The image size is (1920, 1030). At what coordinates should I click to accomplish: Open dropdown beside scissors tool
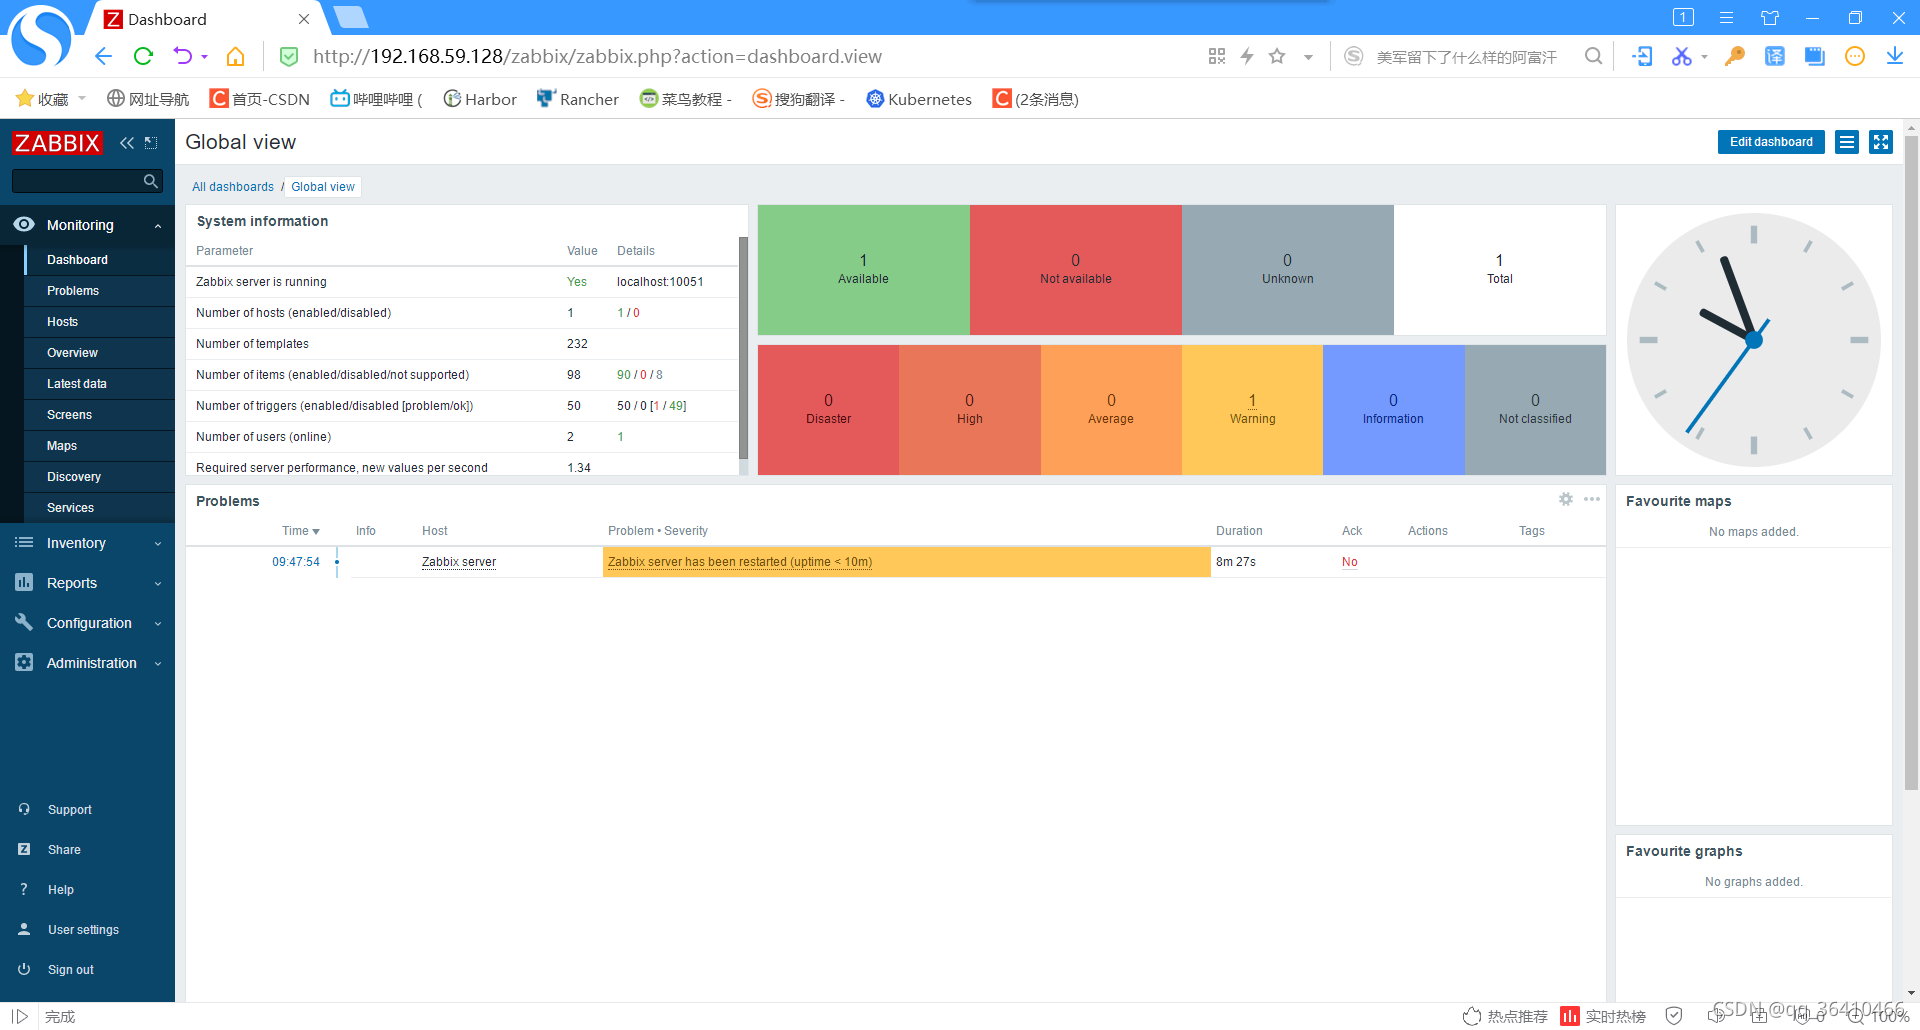(1704, 57)
